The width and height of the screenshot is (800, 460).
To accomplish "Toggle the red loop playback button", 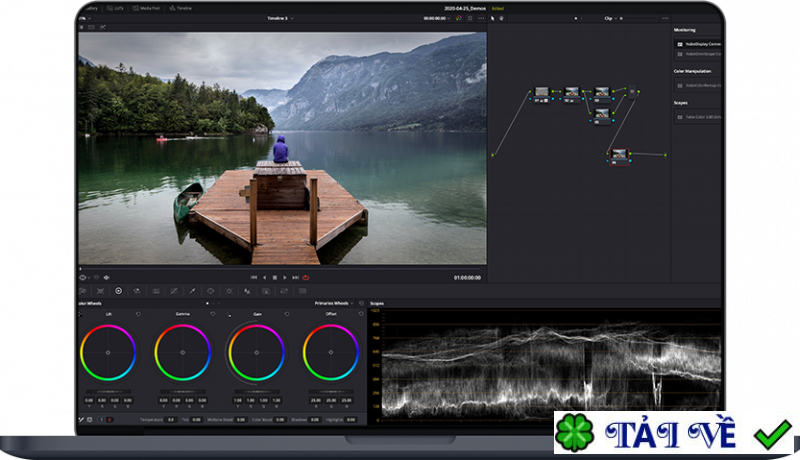I will coord(306,277).
